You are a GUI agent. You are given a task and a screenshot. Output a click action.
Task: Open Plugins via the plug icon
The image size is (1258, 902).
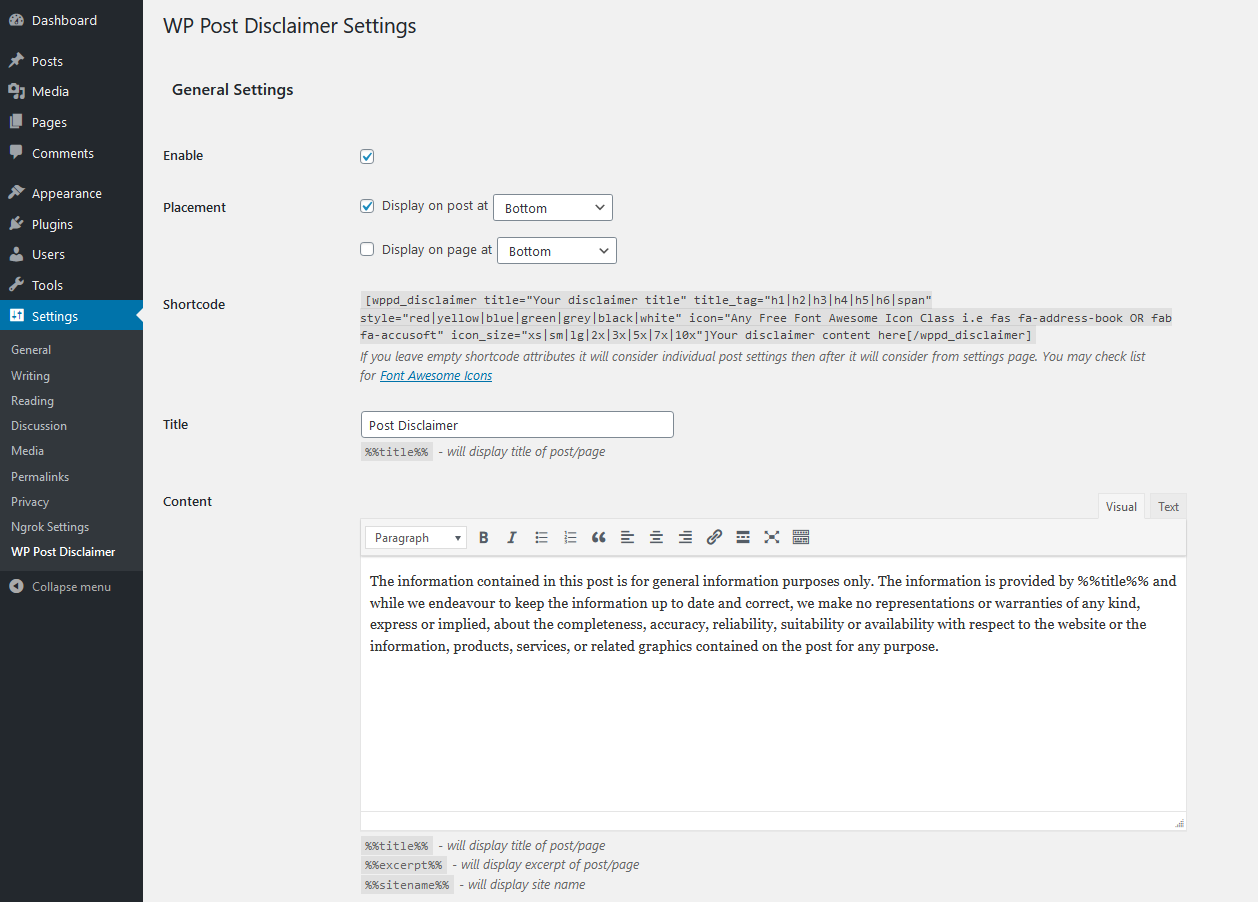click(16, 224)
